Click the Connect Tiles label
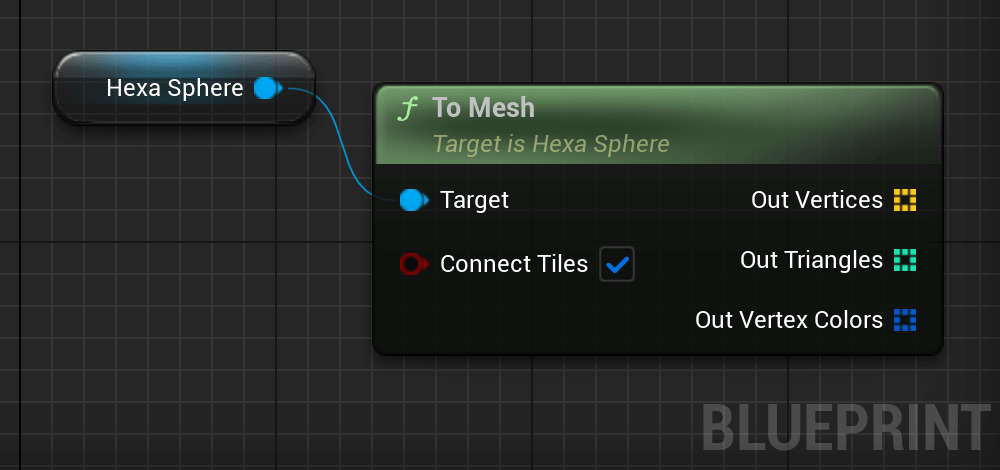This screenshot has width=1000, height=470. 514,264
